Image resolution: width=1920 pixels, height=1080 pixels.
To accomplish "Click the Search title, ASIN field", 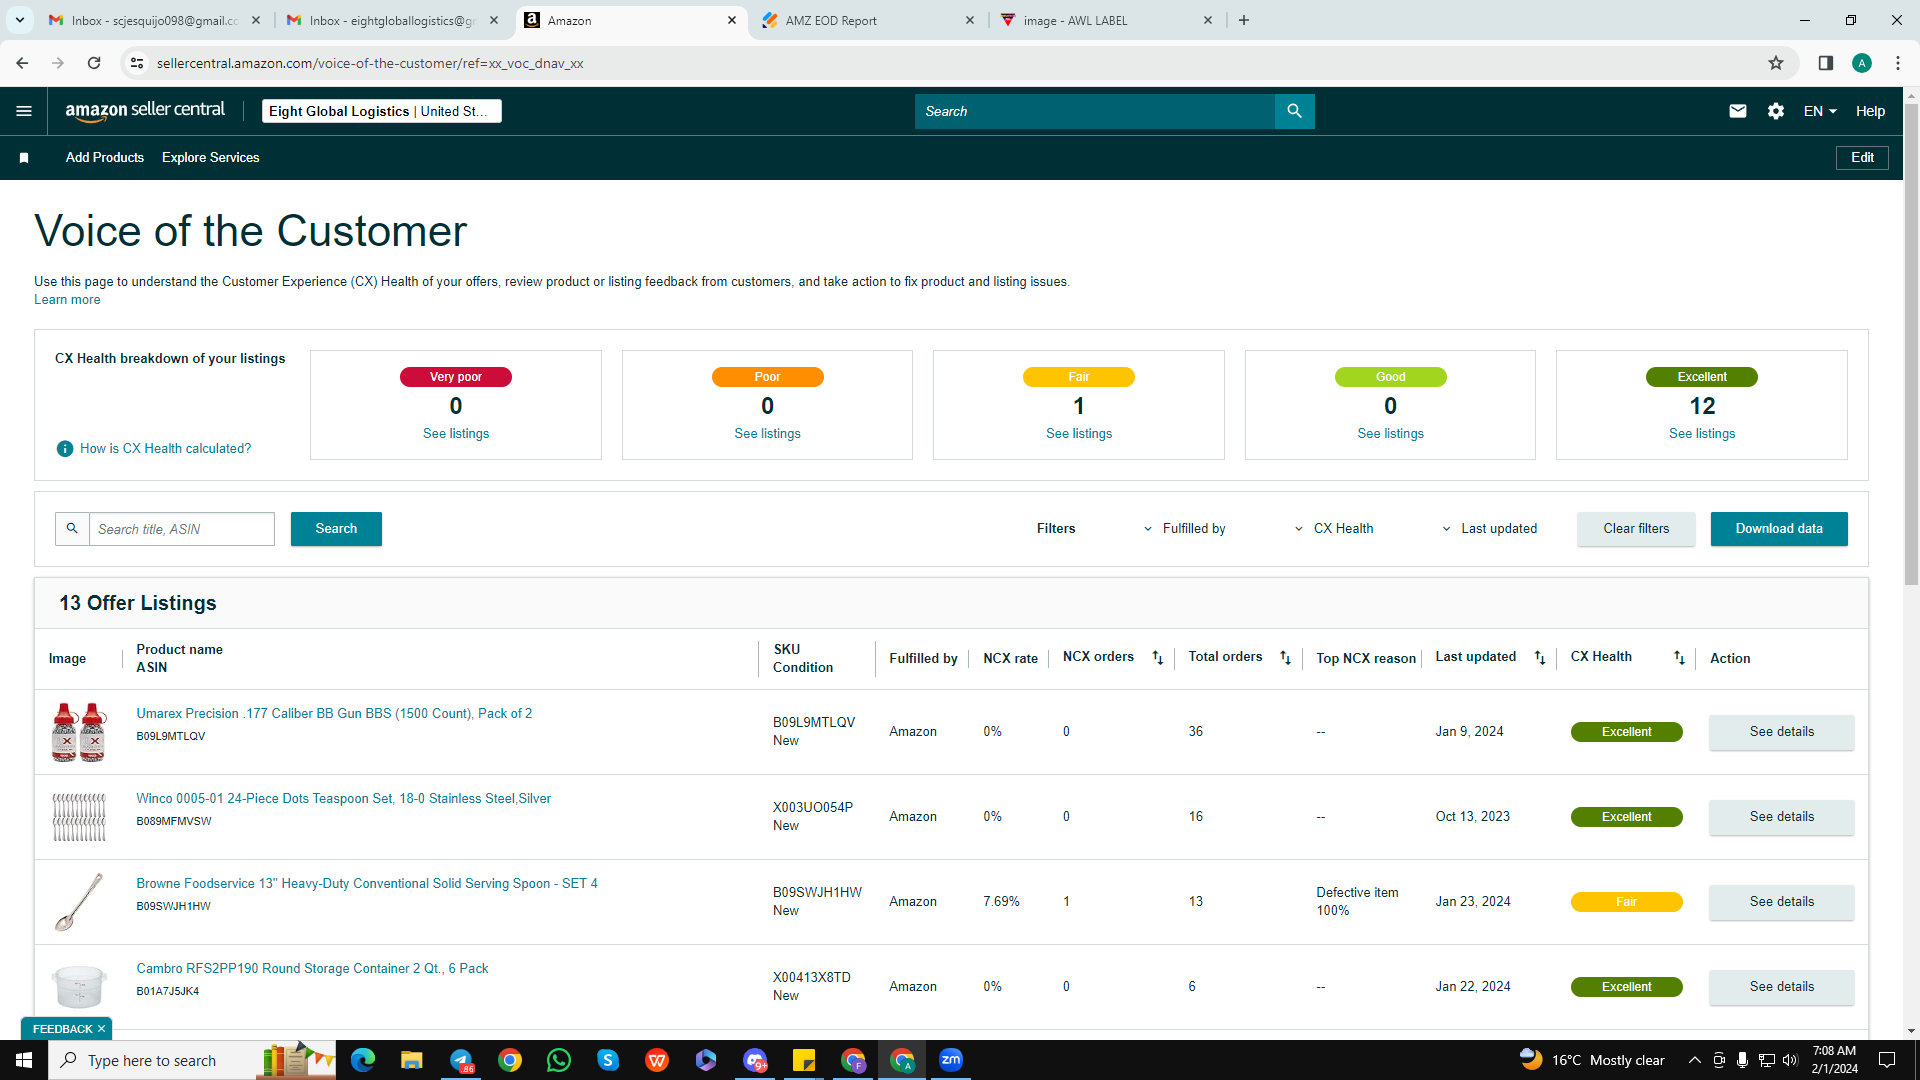I will [182, 529].
